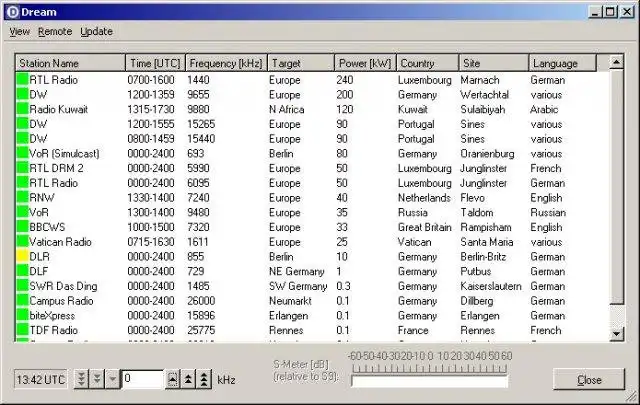This screenshot has width=640, height=405.
Task: Click the yellow status icon beside DLR
Action: (x=22, y=256)
